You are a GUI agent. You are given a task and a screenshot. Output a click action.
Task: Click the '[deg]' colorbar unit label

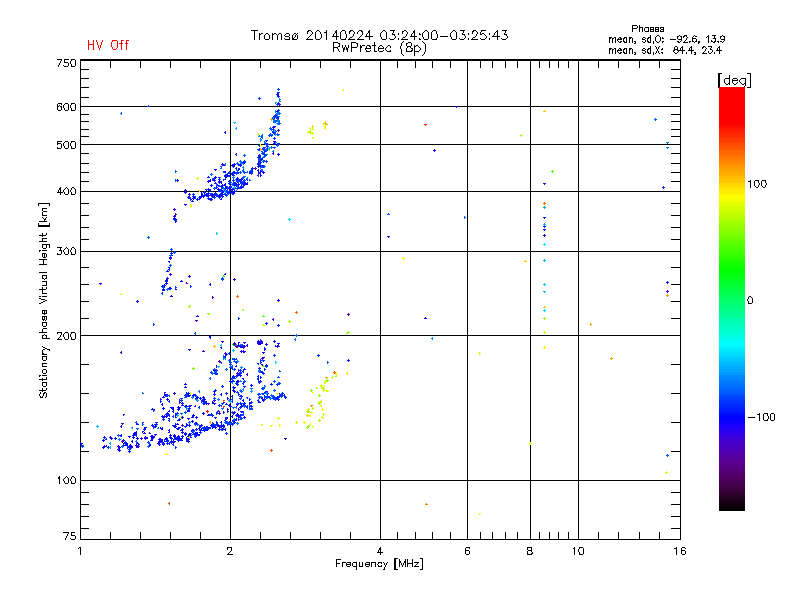click(x=735, y=80)
